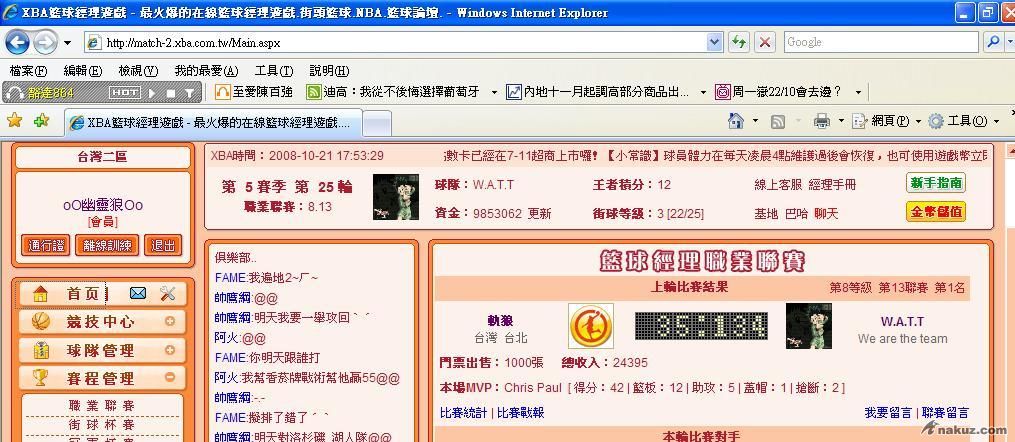Open the 內地十一月起調高部分商品出 link
The width and height of the screenshot is (1015, 442).
(597, 92)
